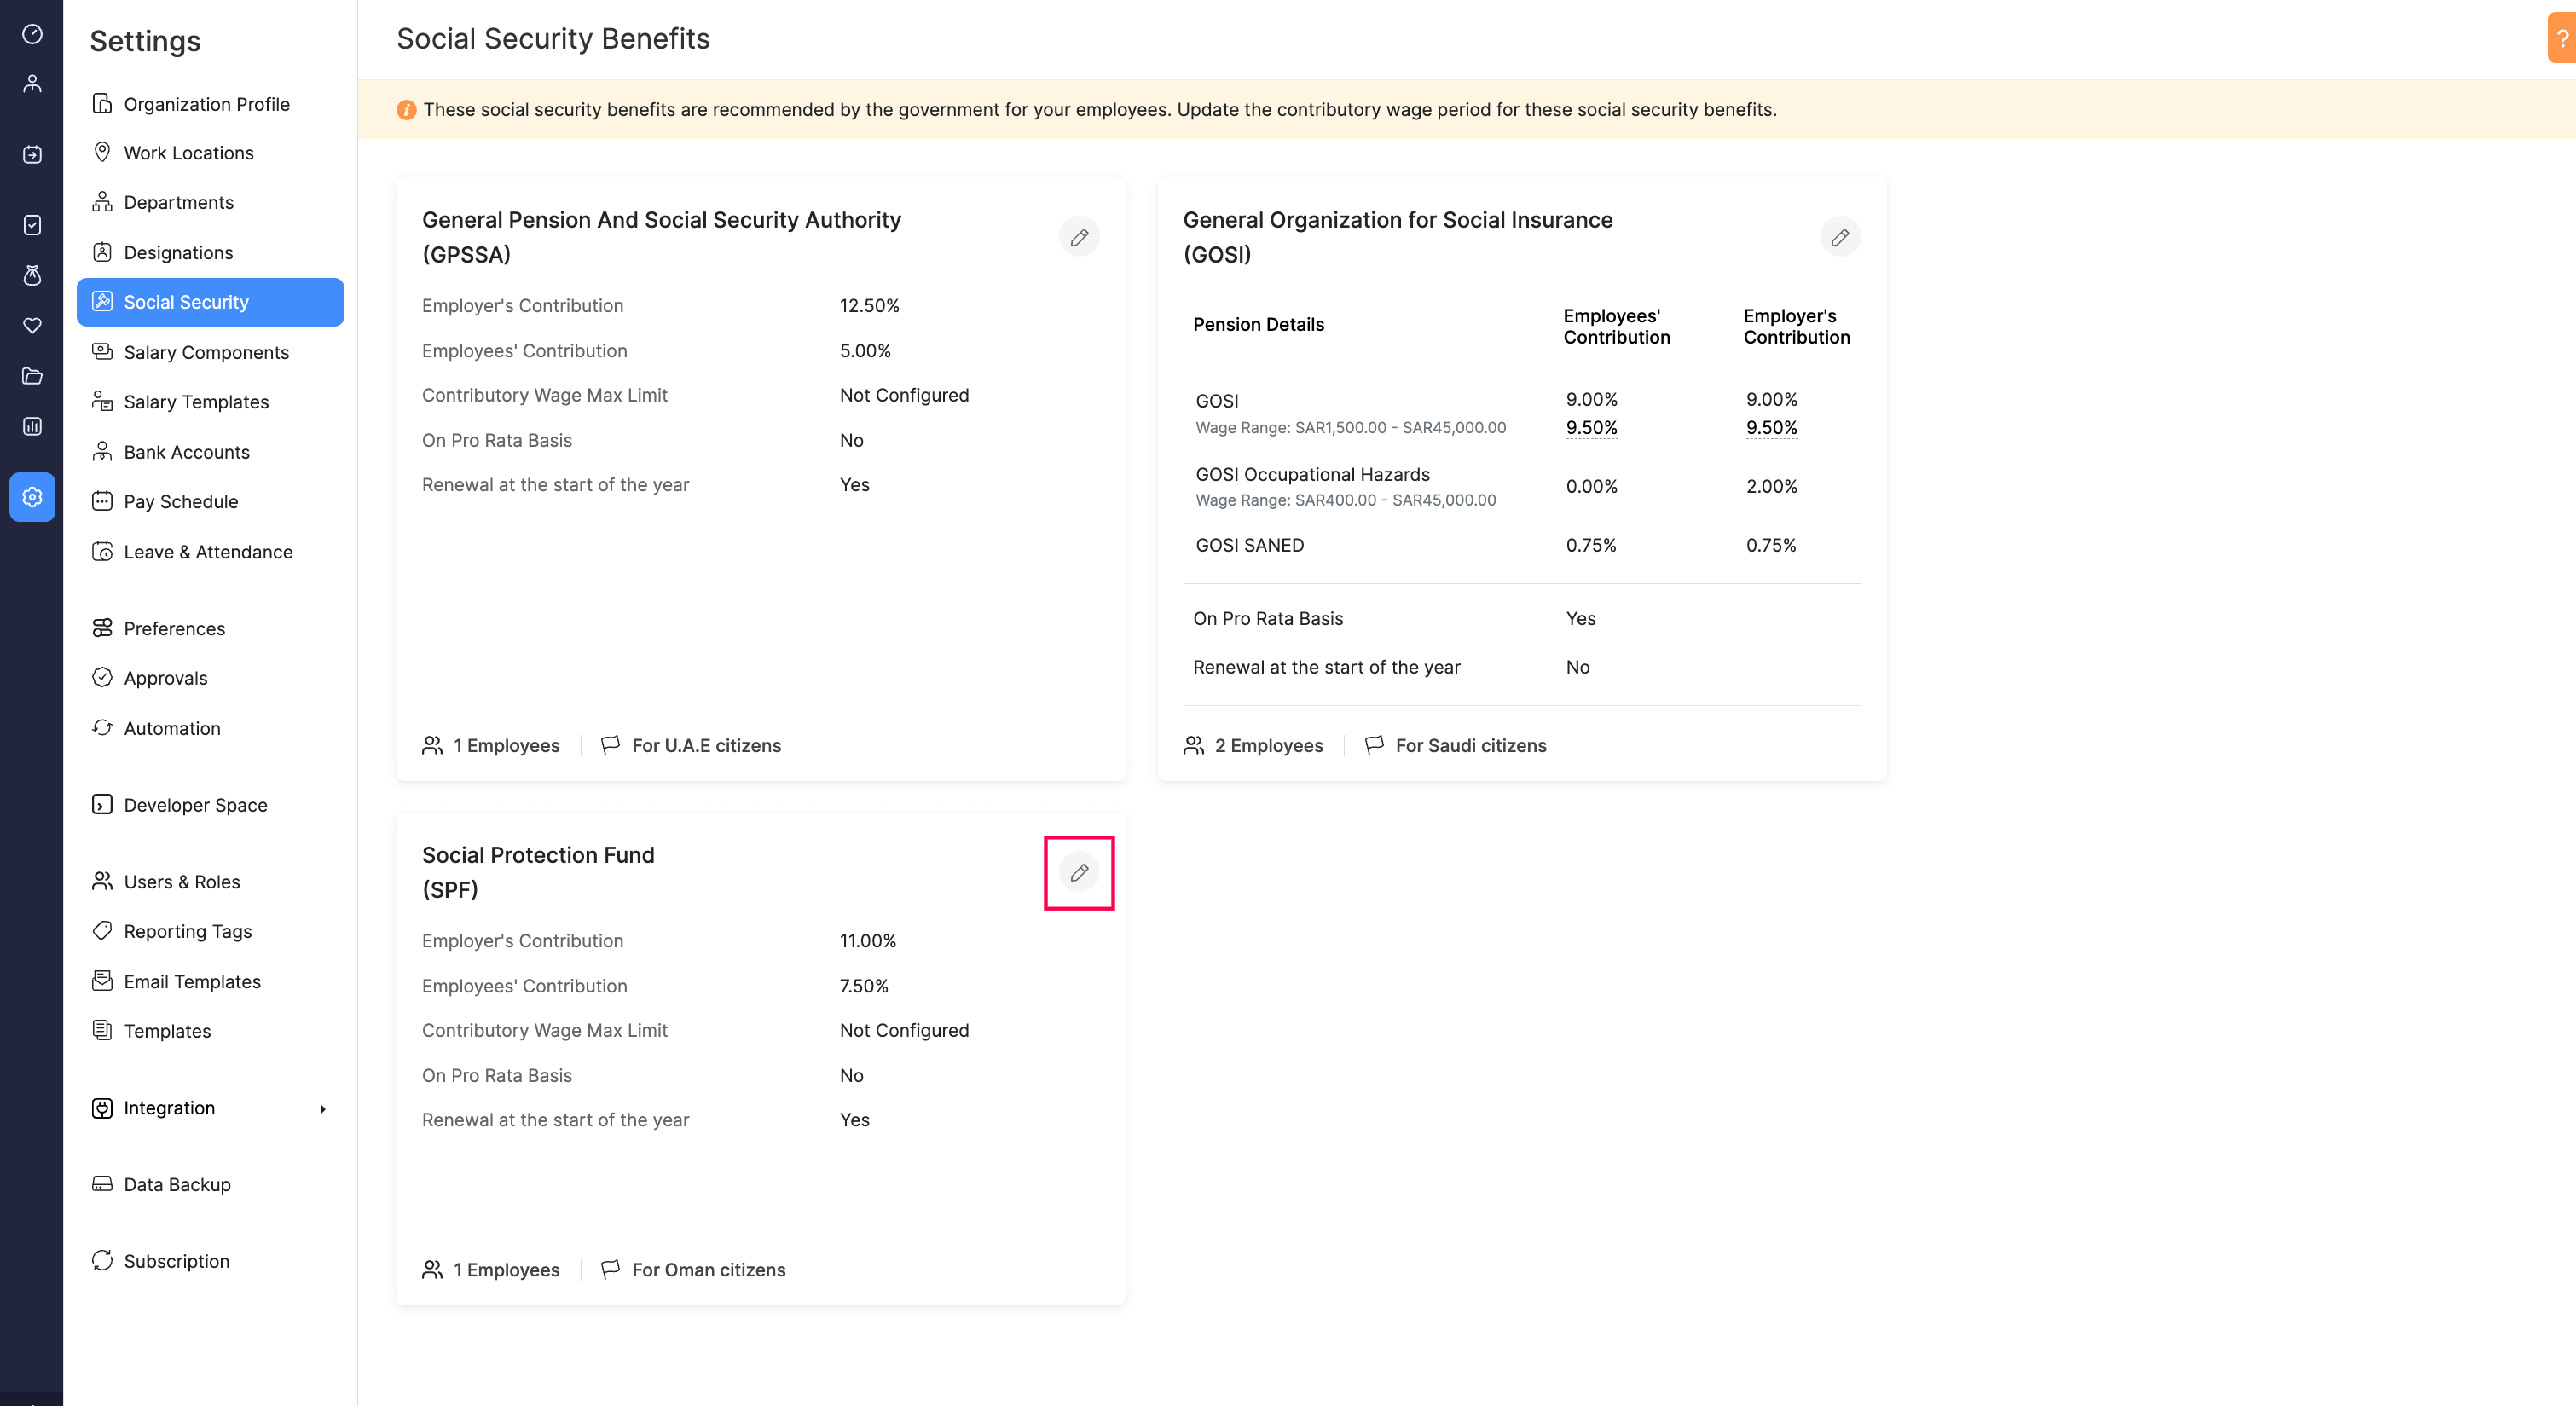Viewport: 2576px width, 1406px height.
Task: Edit the GOSI benefit using its pencil icon
Action: pos(1841,237)
